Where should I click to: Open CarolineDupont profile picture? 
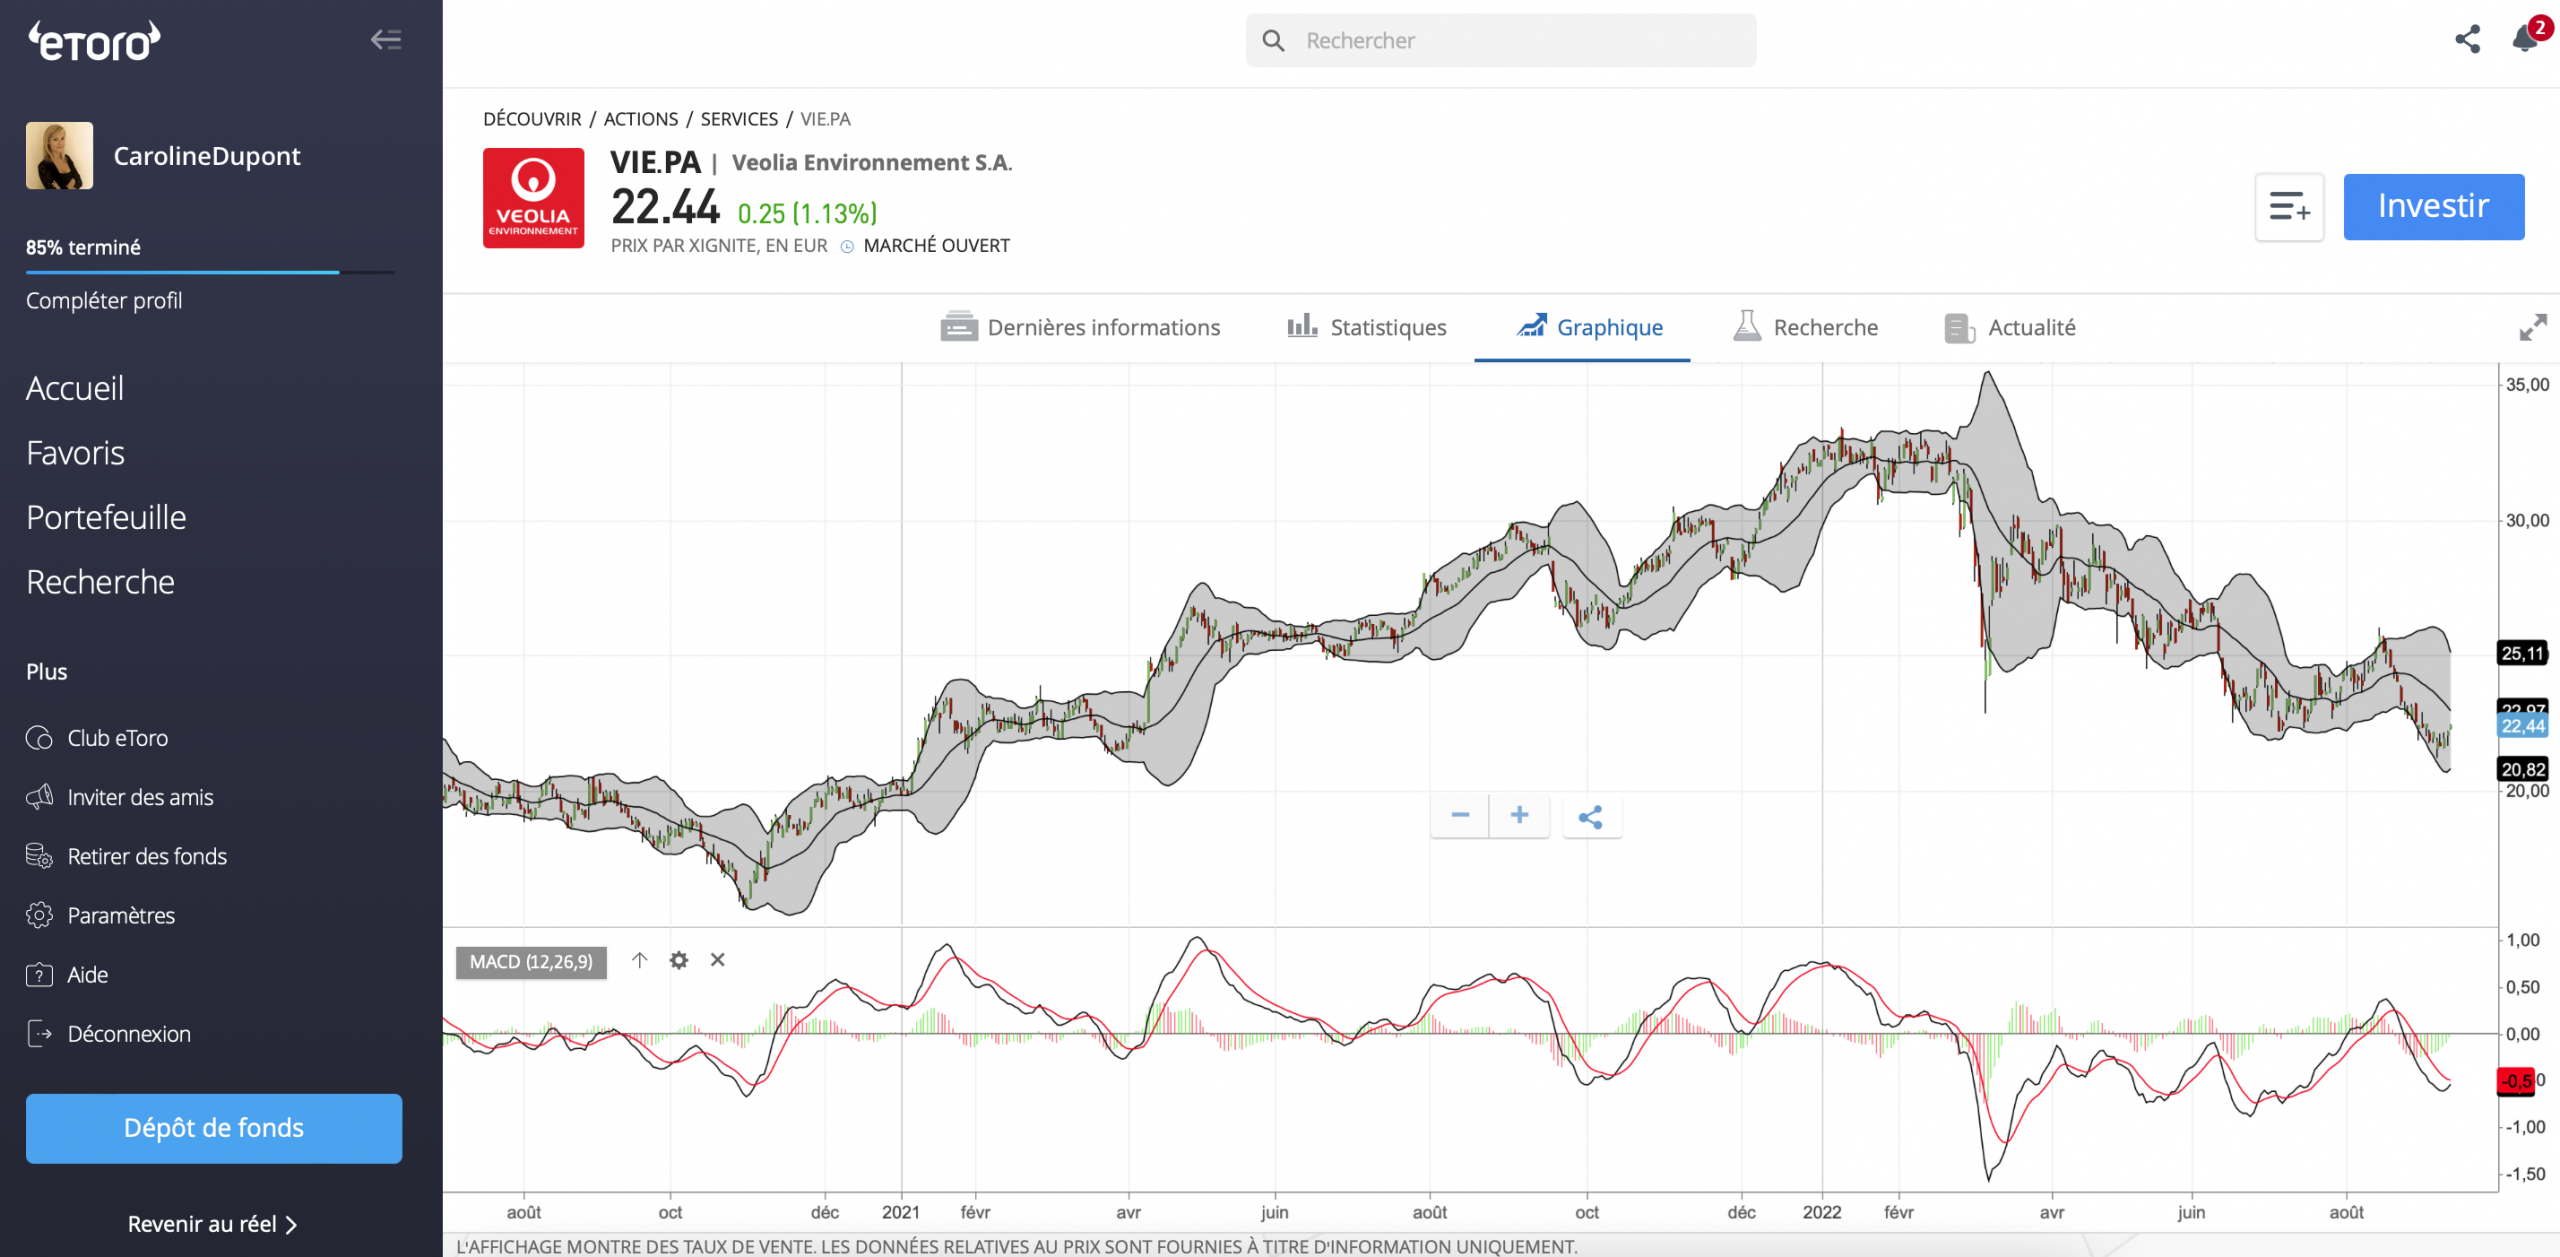point(59,156)
